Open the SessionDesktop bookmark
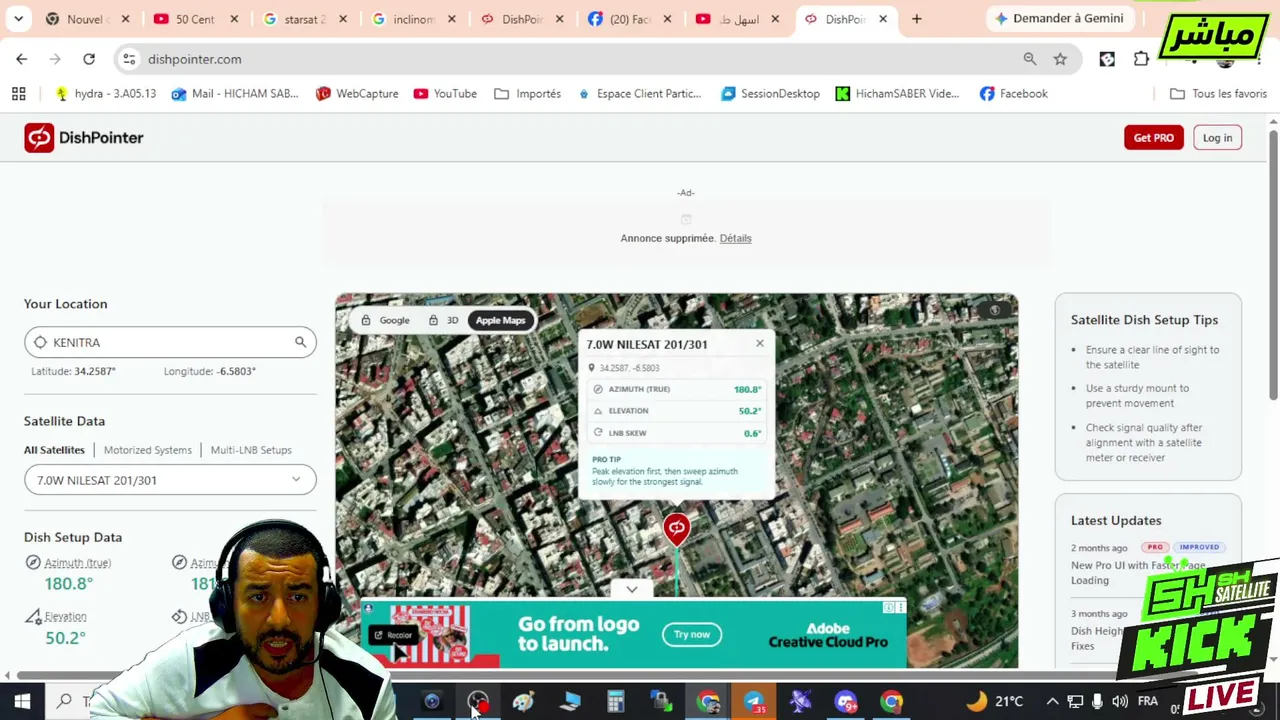The height and width of the screenshot is (720, 1280). pyautogui.click(x=770, y=93)
